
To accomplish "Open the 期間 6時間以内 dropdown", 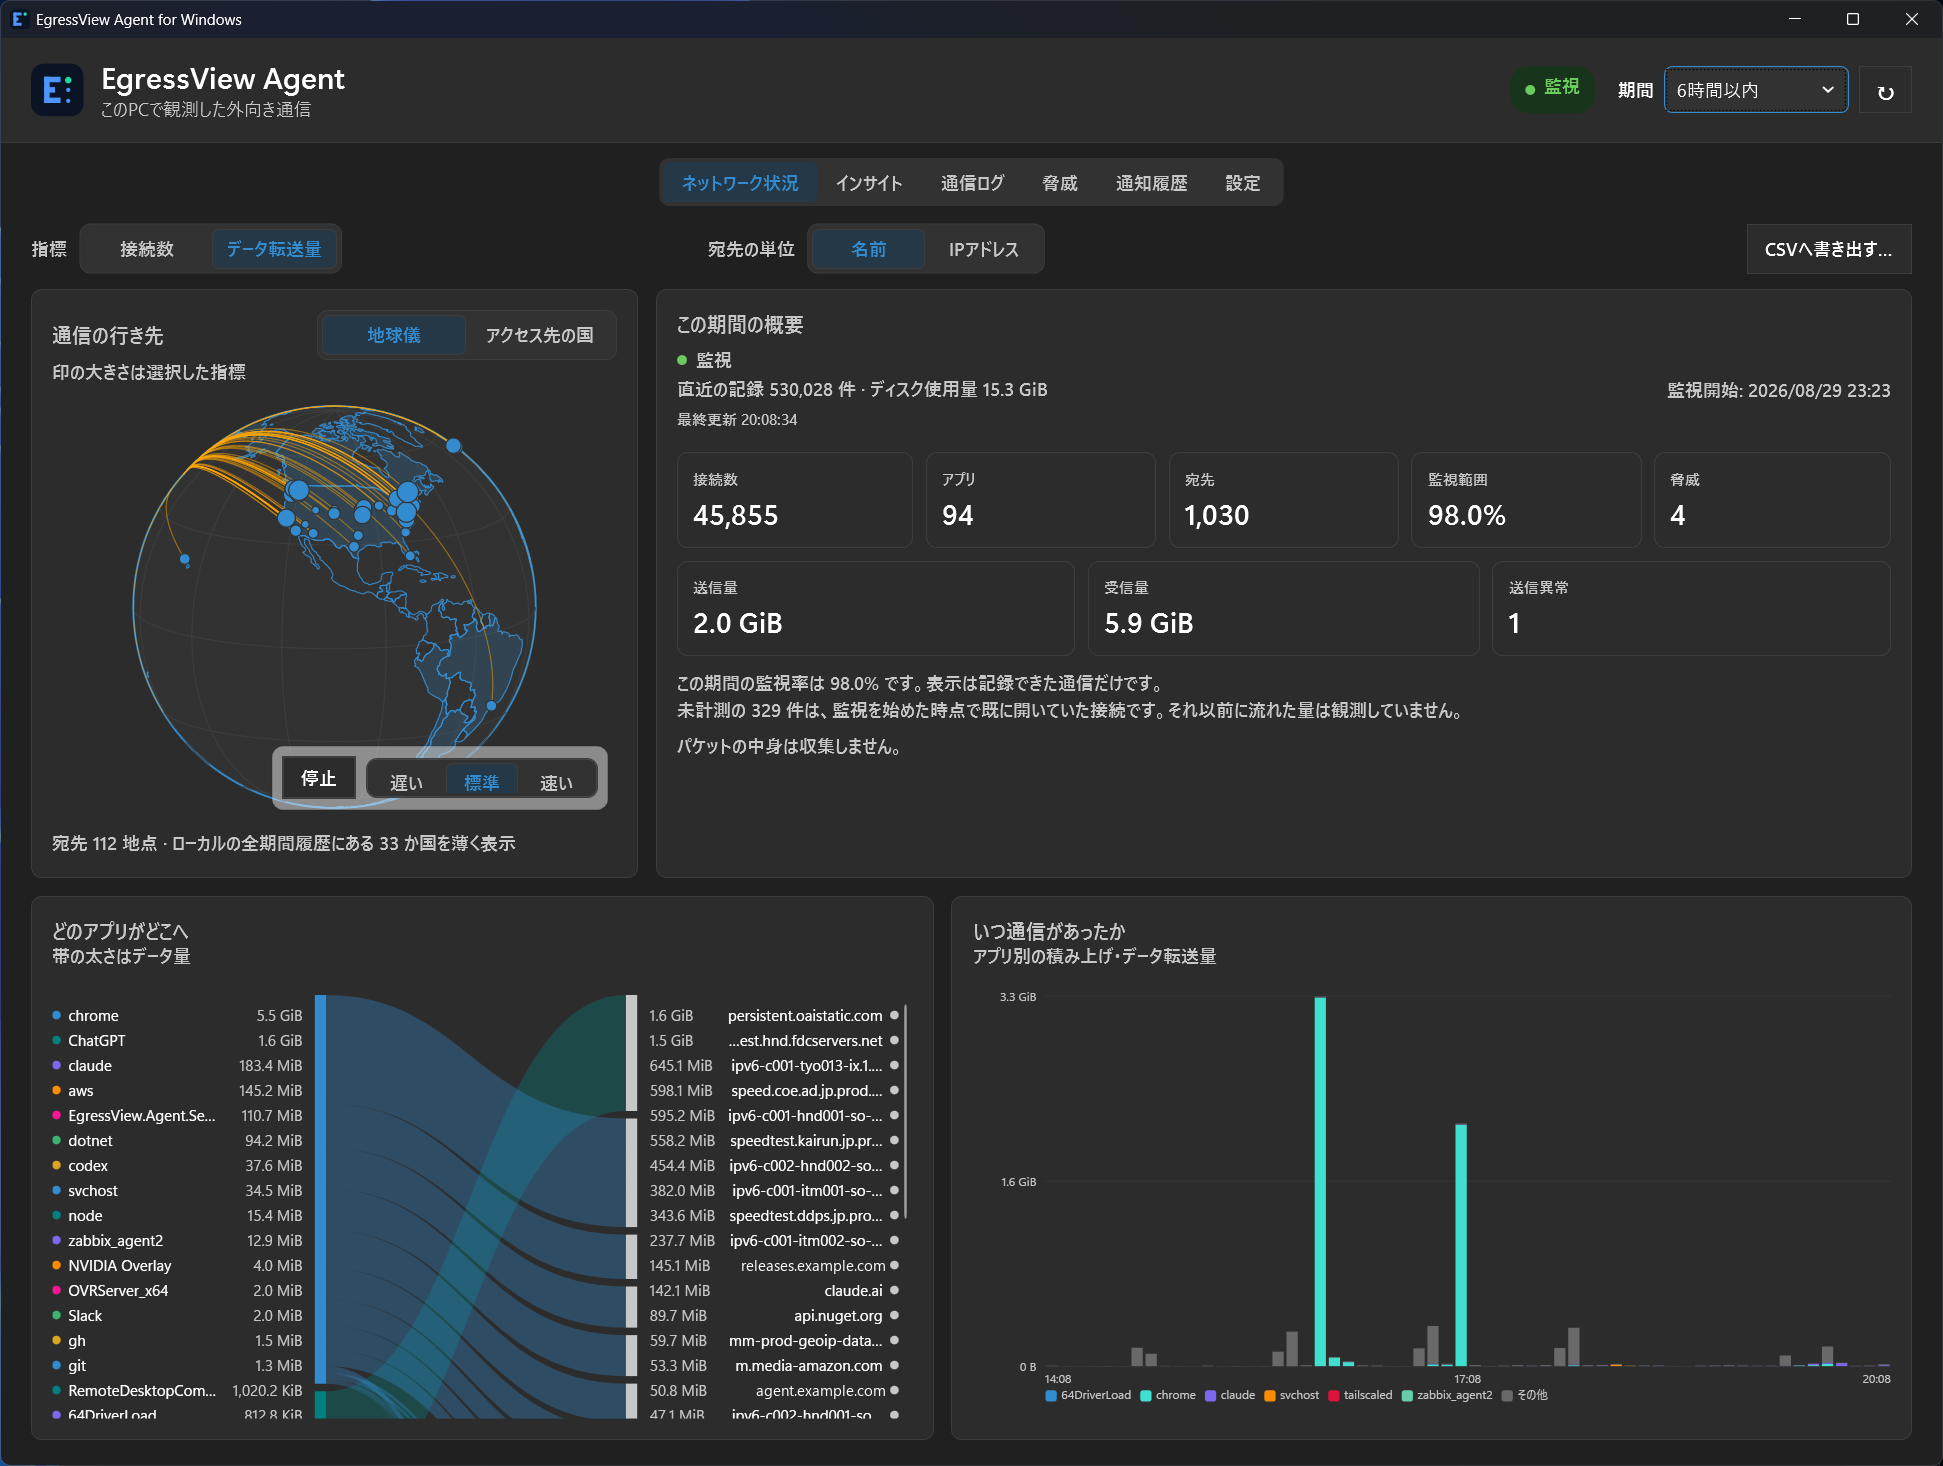I will click(1755, 90).
